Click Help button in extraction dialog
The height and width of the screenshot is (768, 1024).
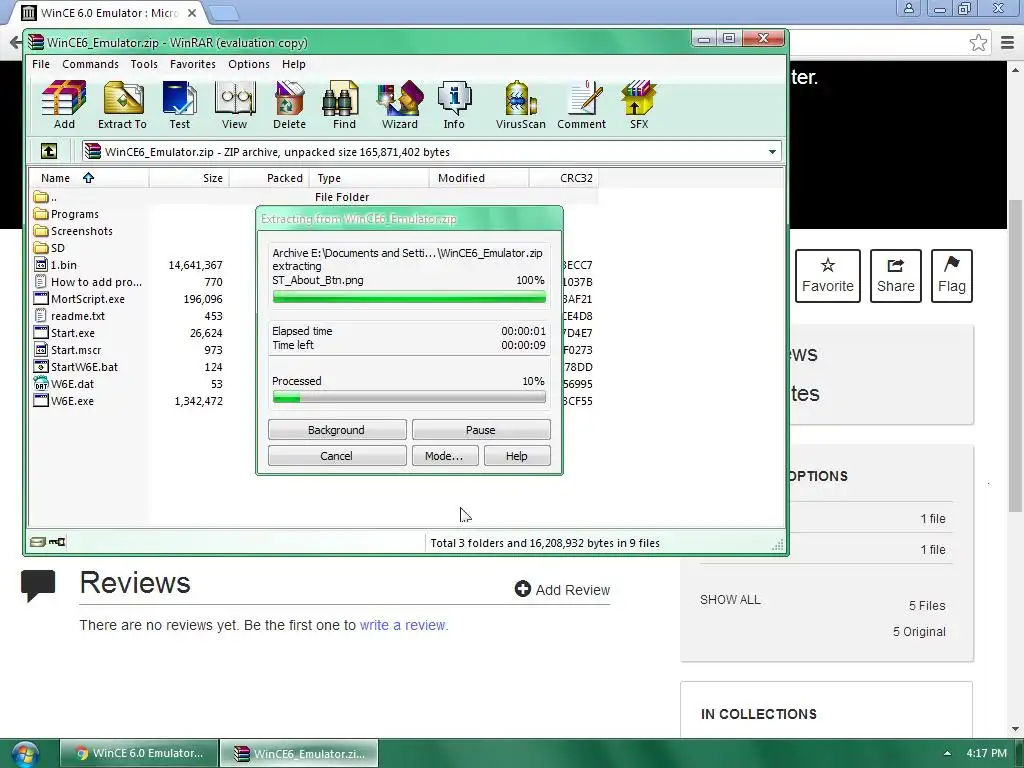click(517, 456)
